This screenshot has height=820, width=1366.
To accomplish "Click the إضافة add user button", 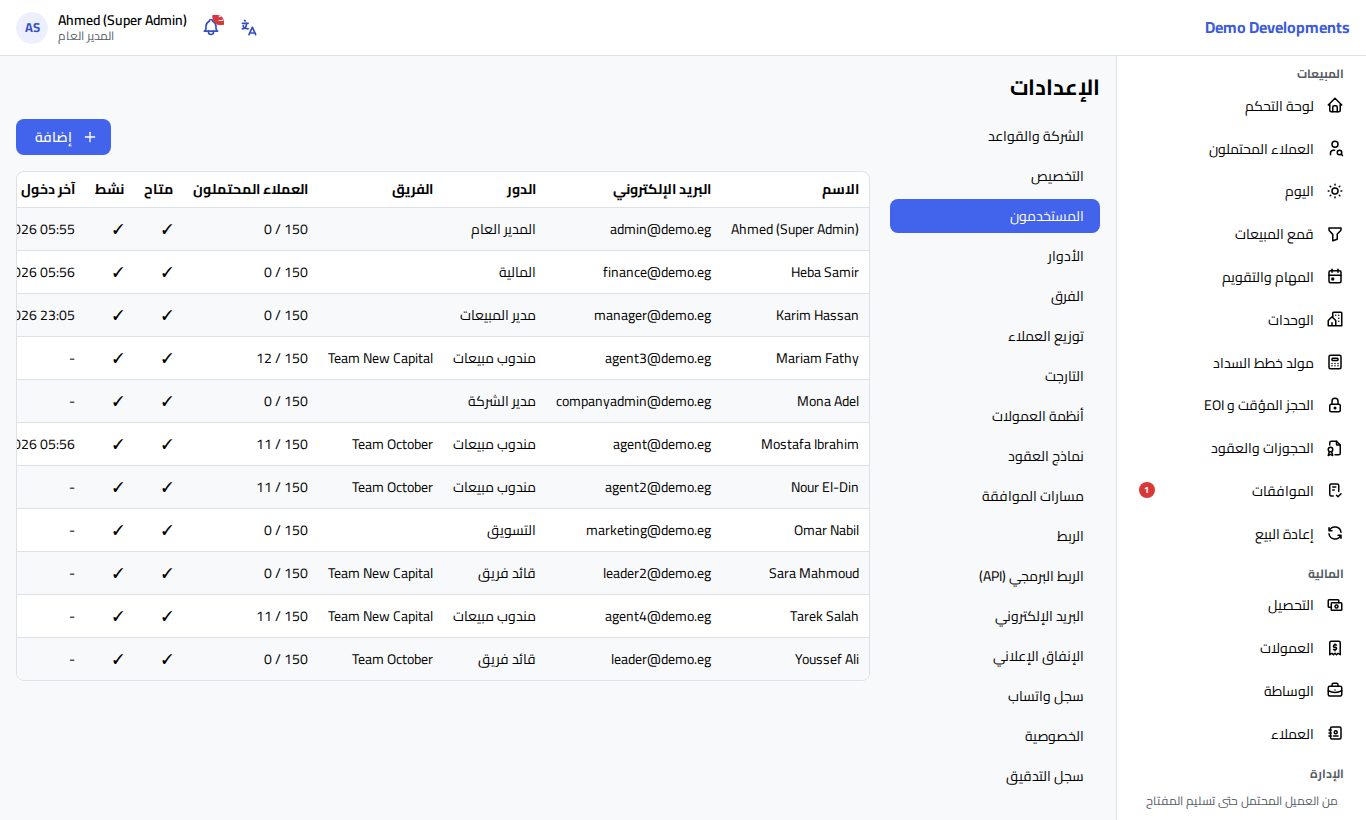I will tap(63, 137).
